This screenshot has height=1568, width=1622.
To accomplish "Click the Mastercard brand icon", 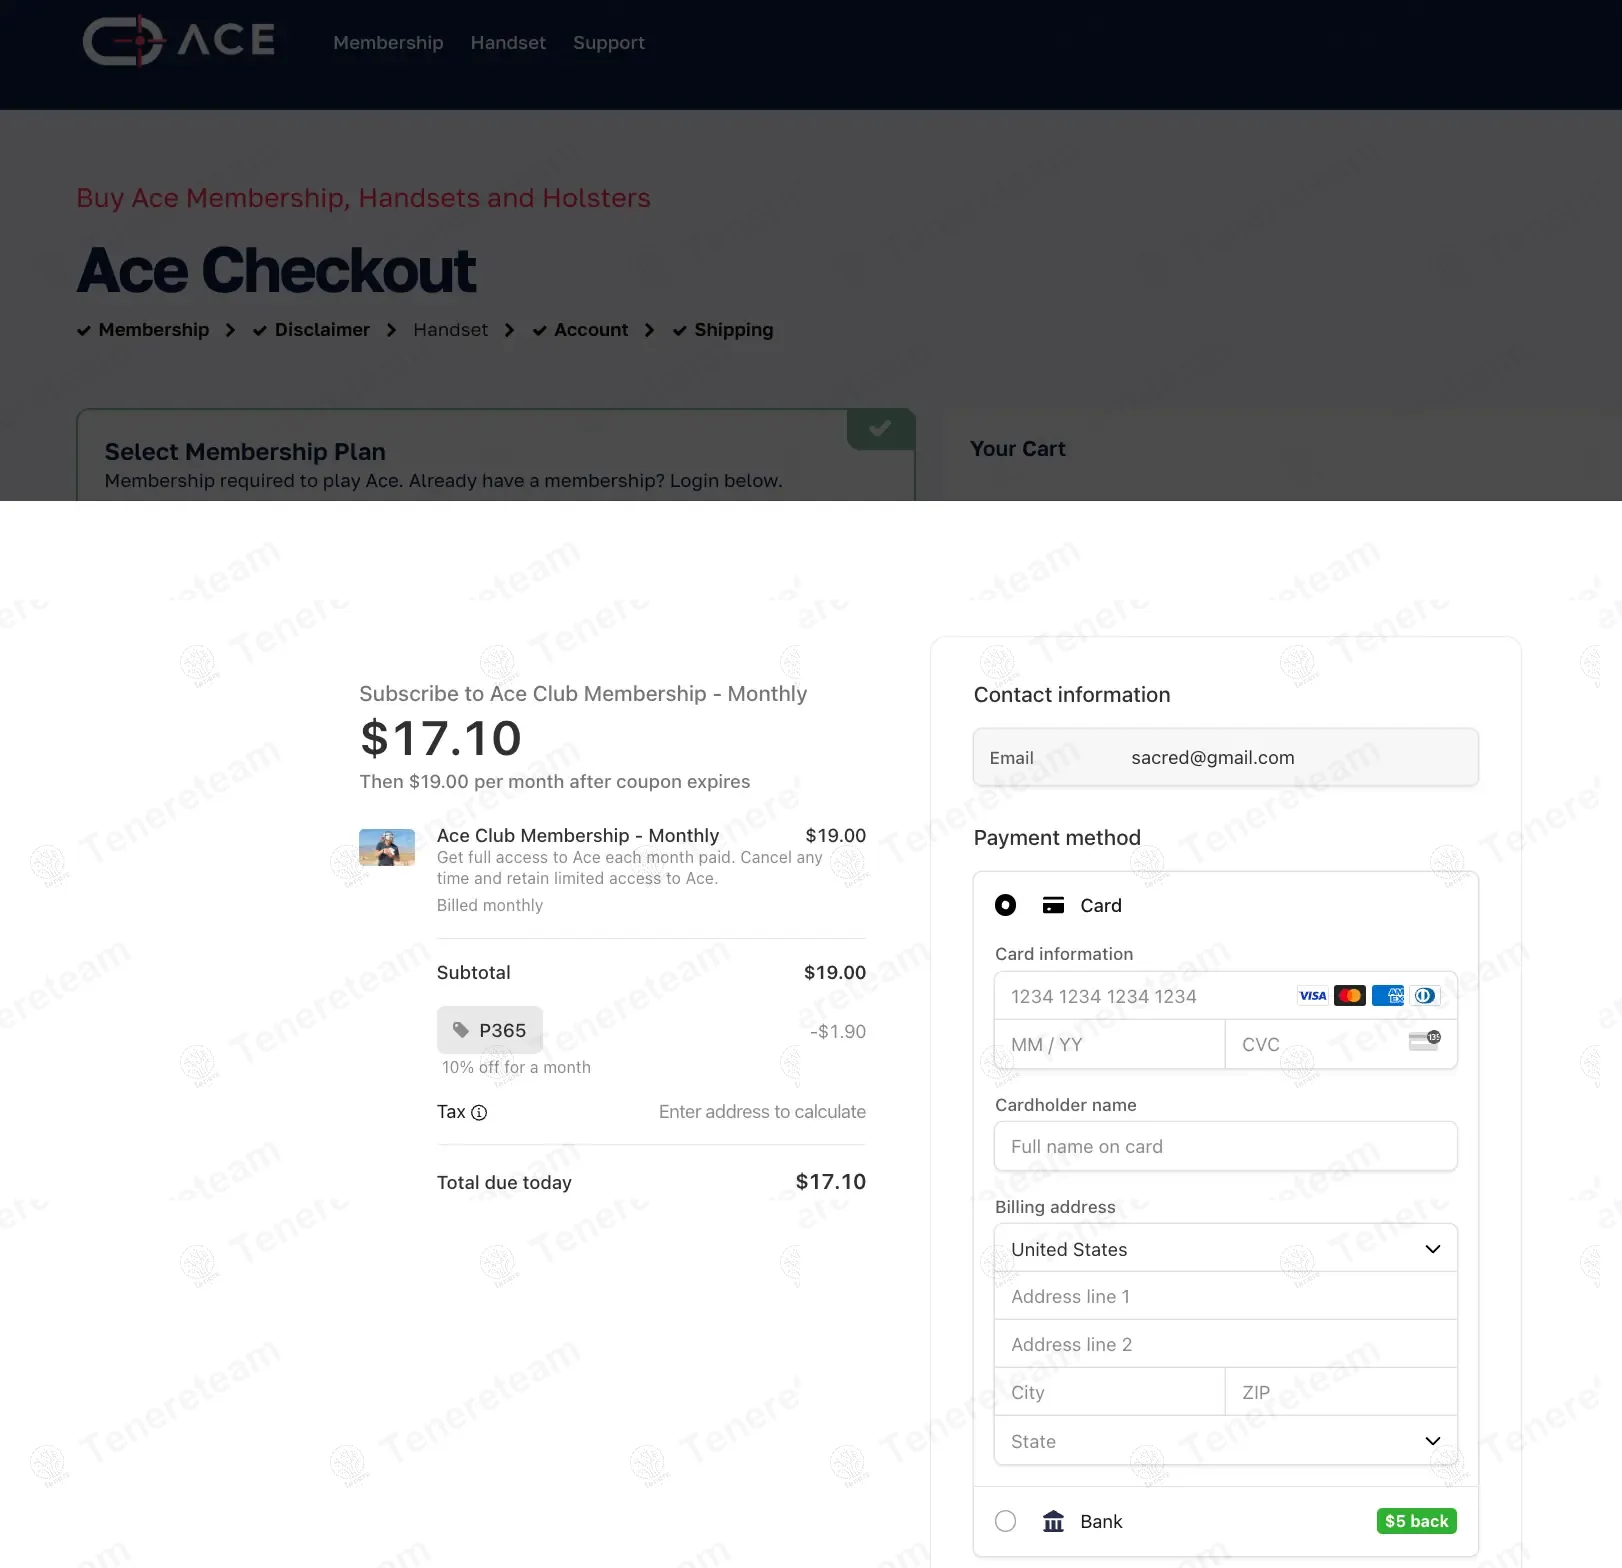I will [1350, 996].
